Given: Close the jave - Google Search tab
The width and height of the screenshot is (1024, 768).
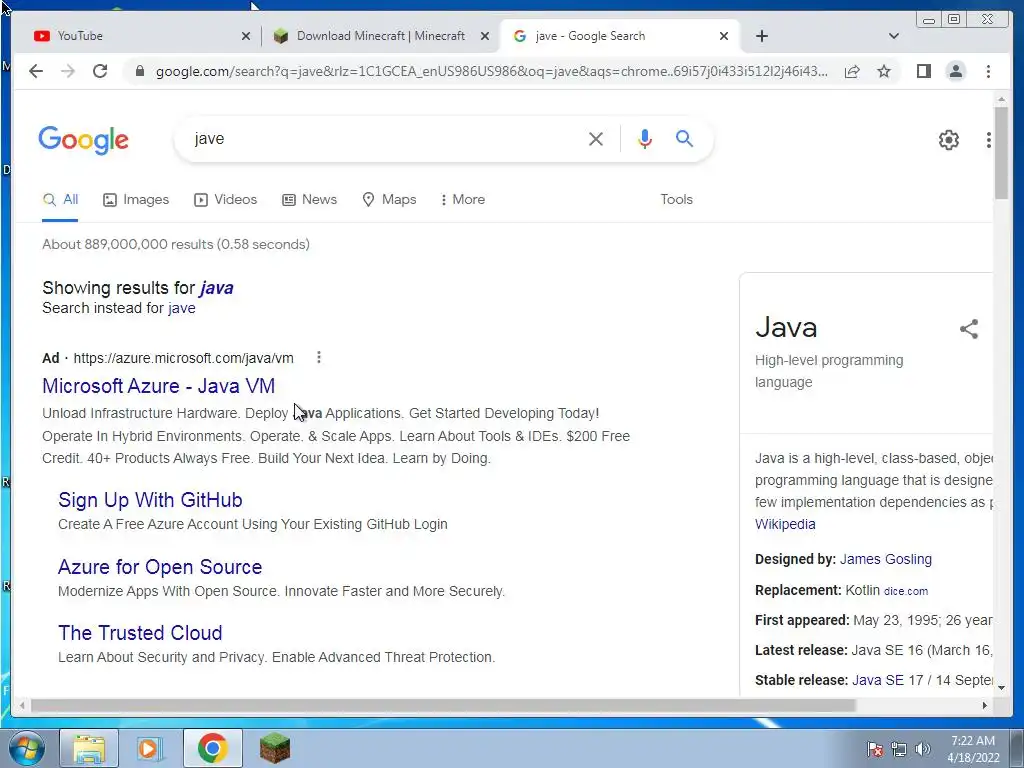Looking at the screenshot, I should [x=724, y=36].
